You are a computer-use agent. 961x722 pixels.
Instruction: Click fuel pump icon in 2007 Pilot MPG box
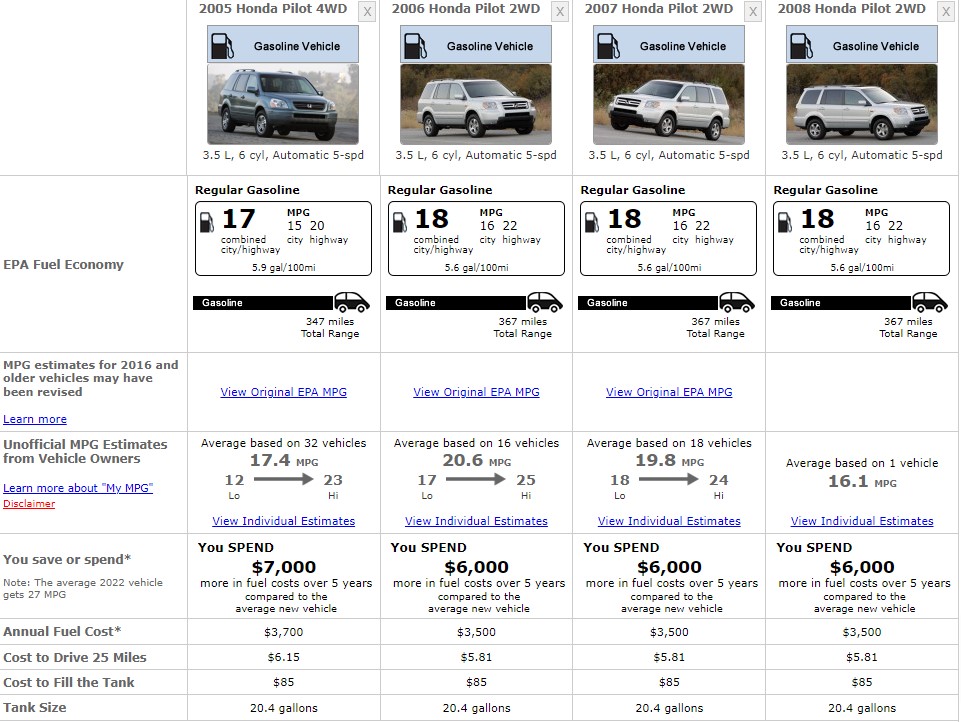tap(592, 222)
